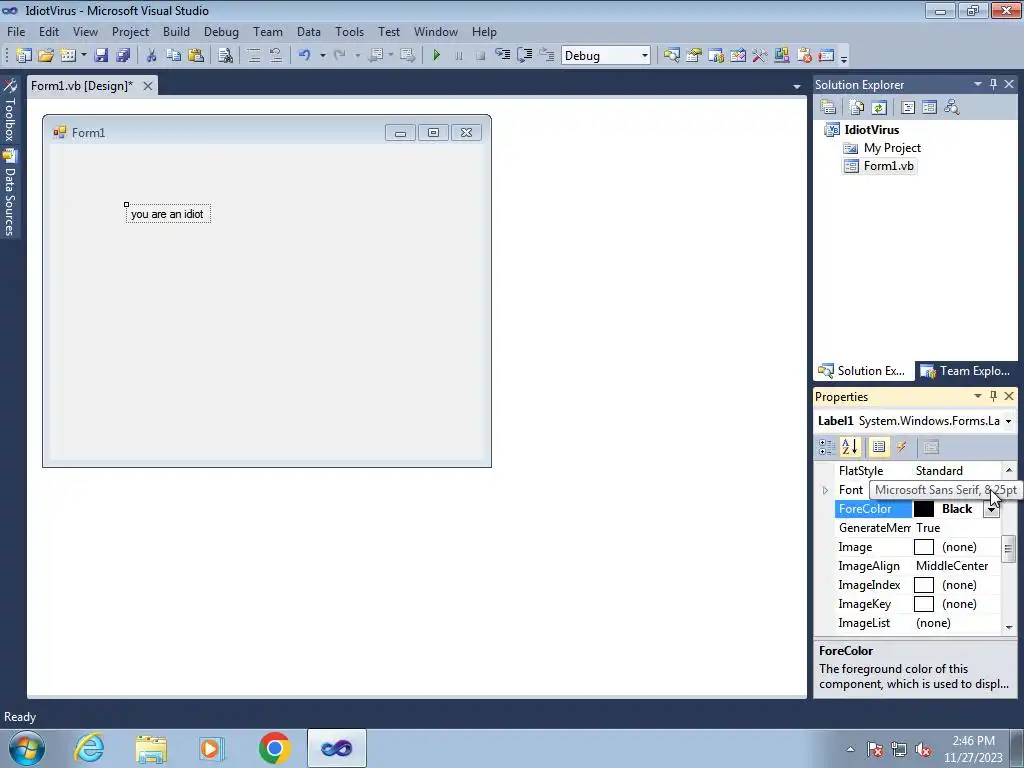
Task: Click the Step Into toolbar icon
Action: [502, 56]
